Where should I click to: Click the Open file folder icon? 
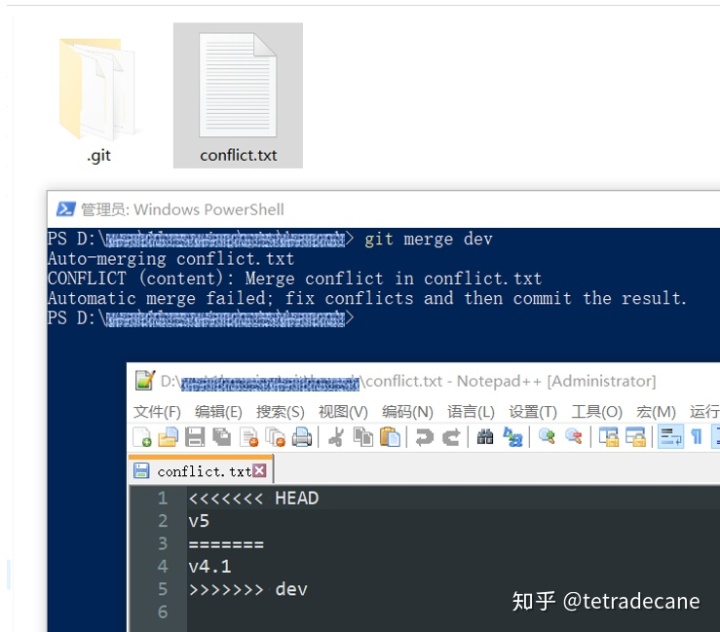pyautogui.click(x=168, y=437)
